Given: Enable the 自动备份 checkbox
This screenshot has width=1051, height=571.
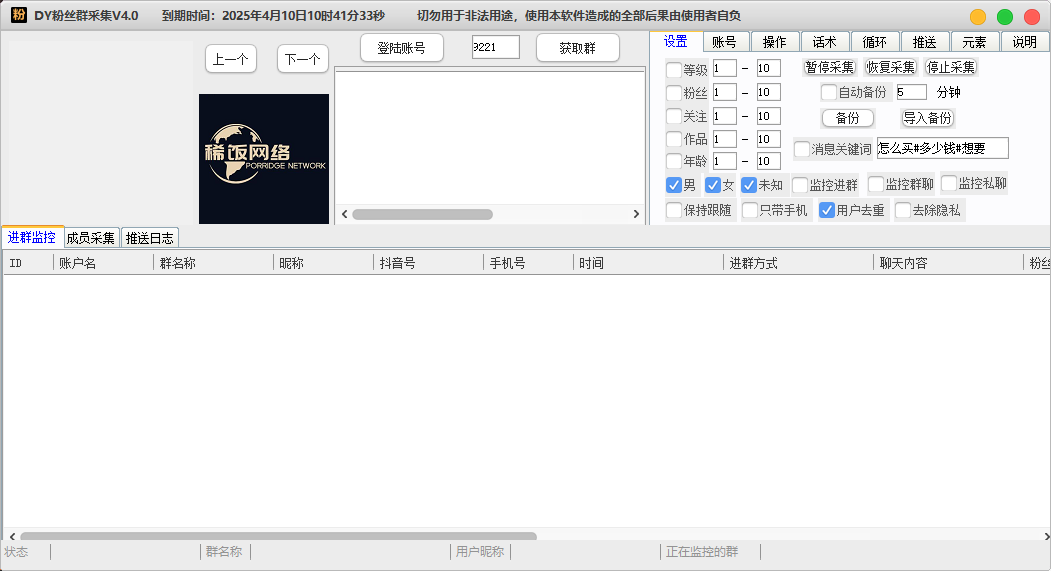Looking at the screenshot, I should pyautogui.click(x=829, y=92).
